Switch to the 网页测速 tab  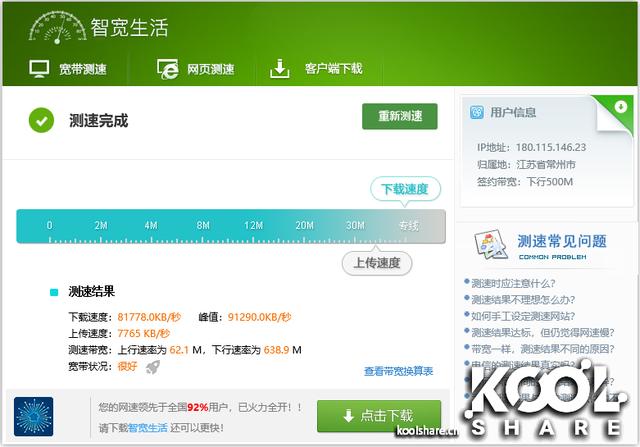point(196,69)
